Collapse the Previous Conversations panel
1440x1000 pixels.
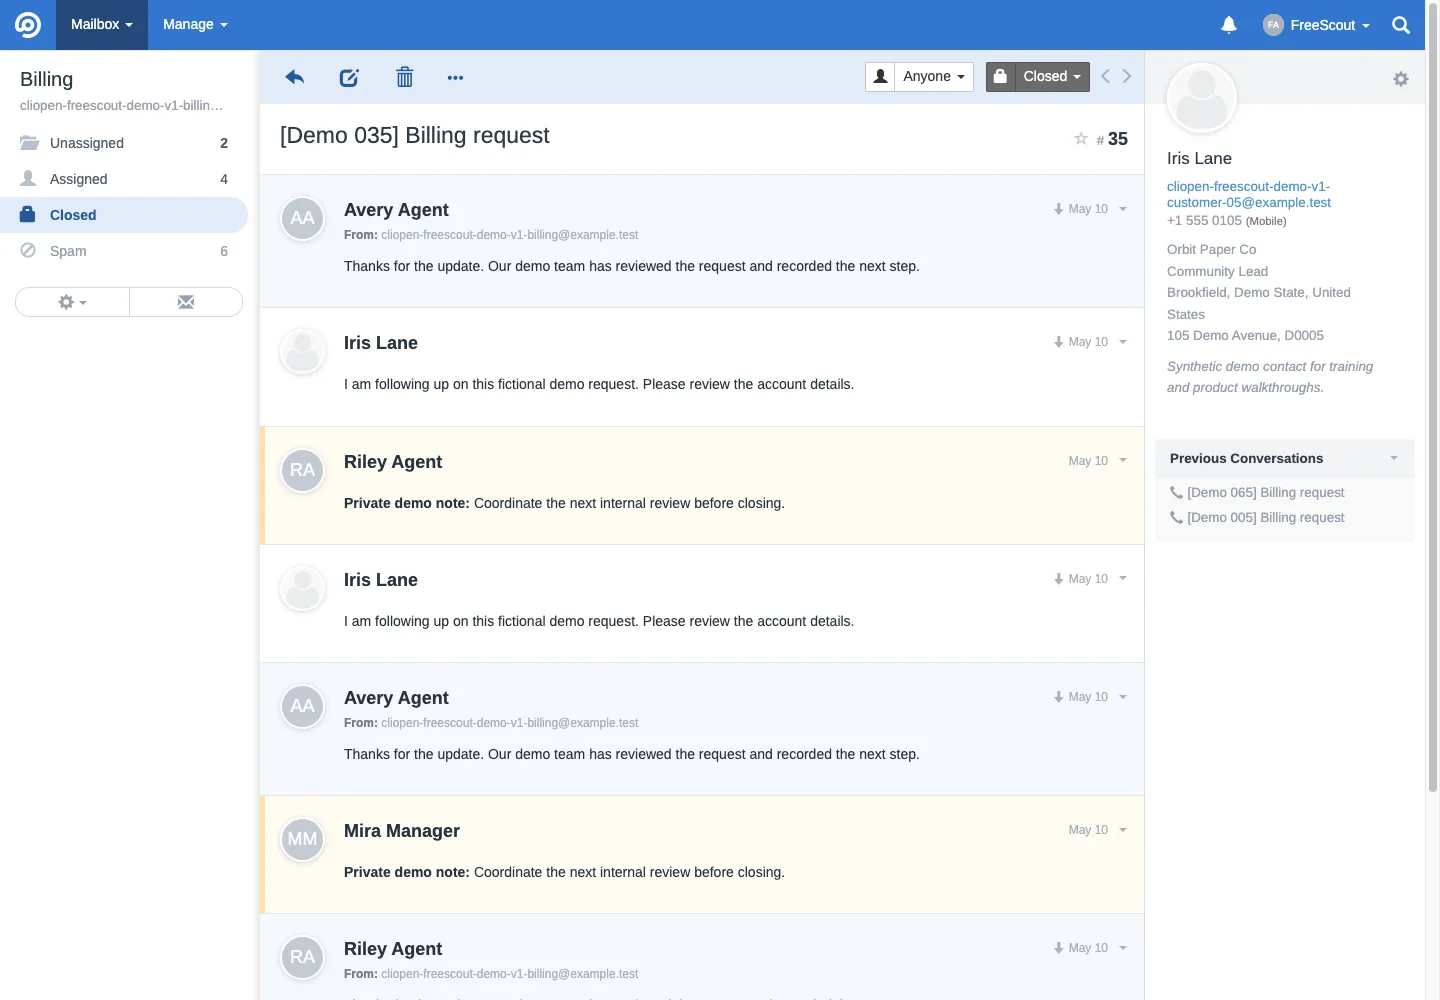1394,458
